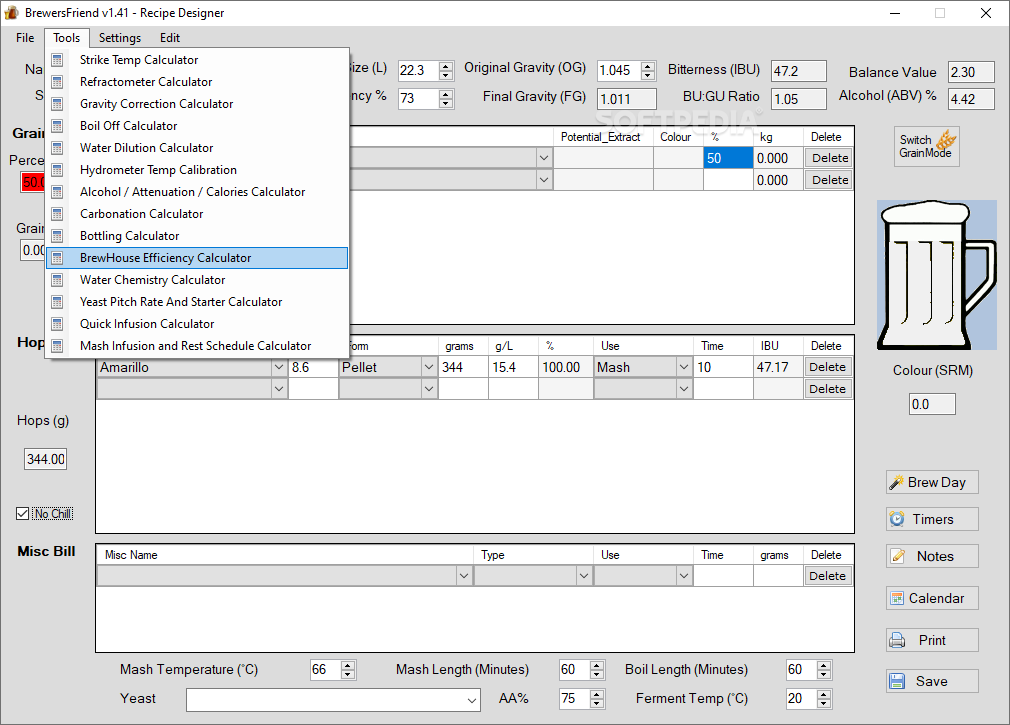
Task: Delete the misc bill row
Action: (828, 576)
